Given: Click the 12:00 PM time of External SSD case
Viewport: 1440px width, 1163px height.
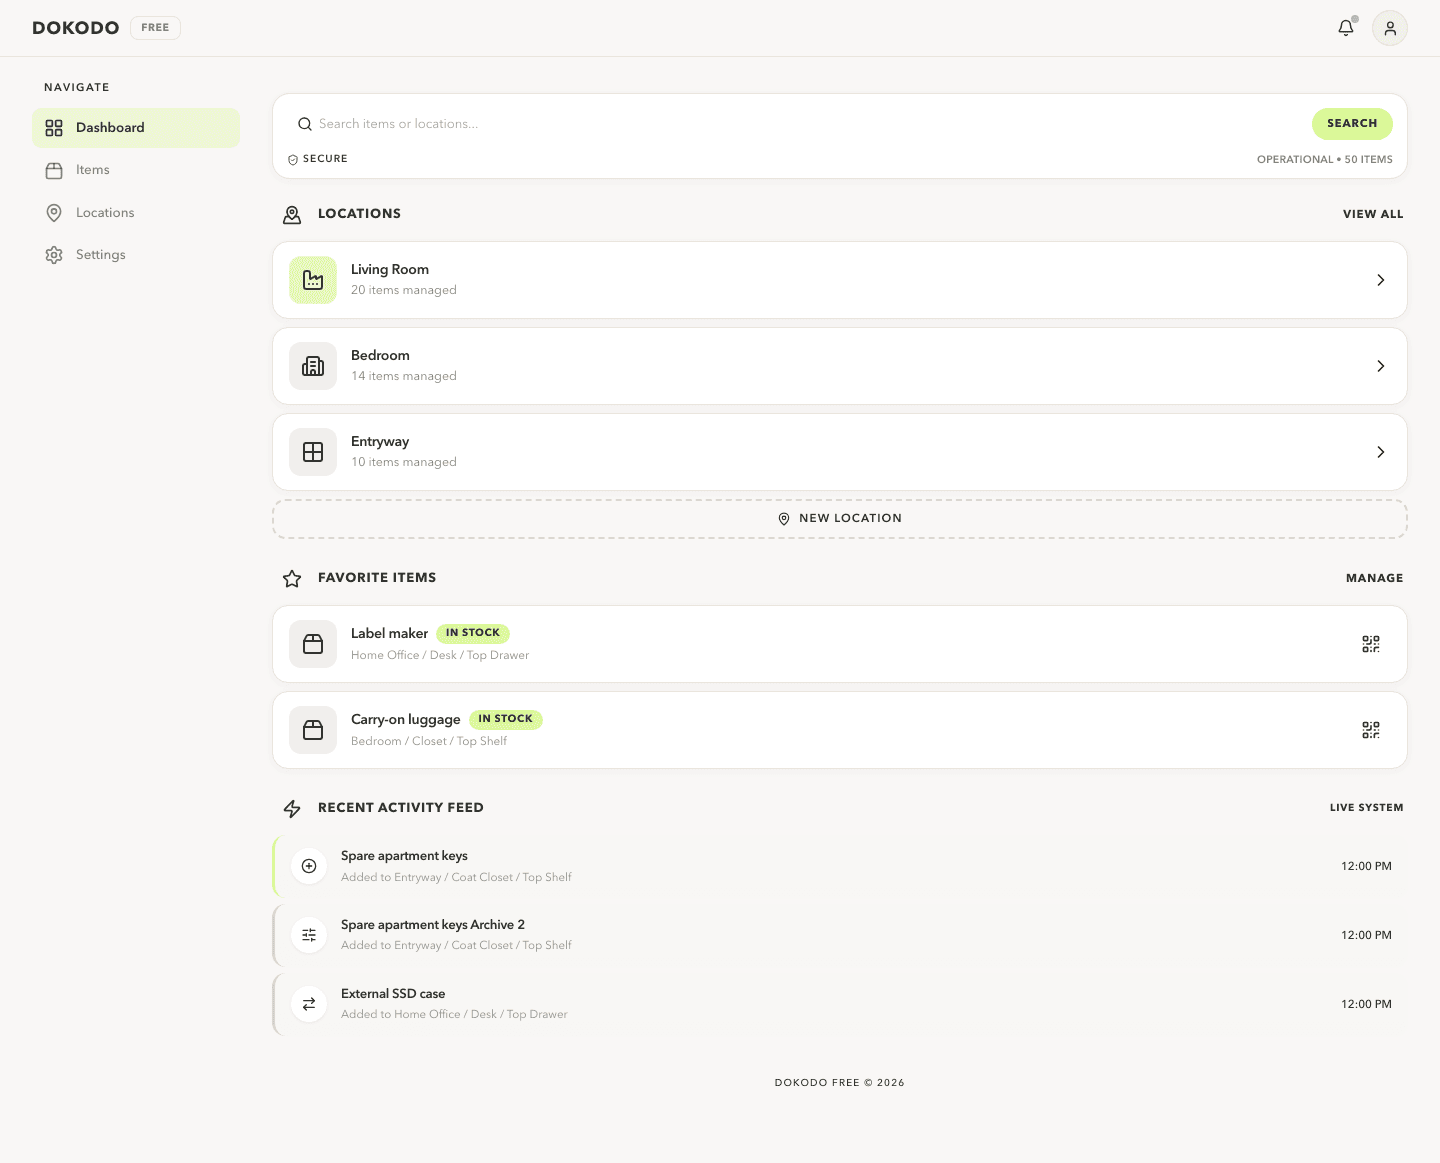Looking at the screenshot, I should [1366, 1004].
